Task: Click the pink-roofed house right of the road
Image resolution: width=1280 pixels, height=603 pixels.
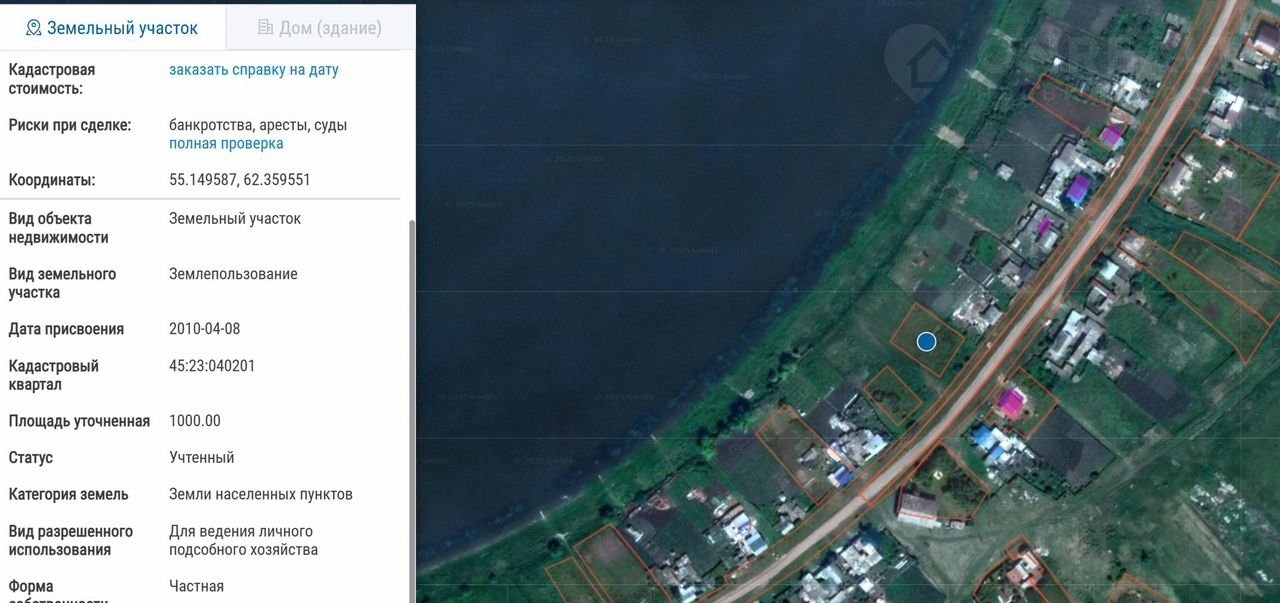Action: pos(1011,404)
